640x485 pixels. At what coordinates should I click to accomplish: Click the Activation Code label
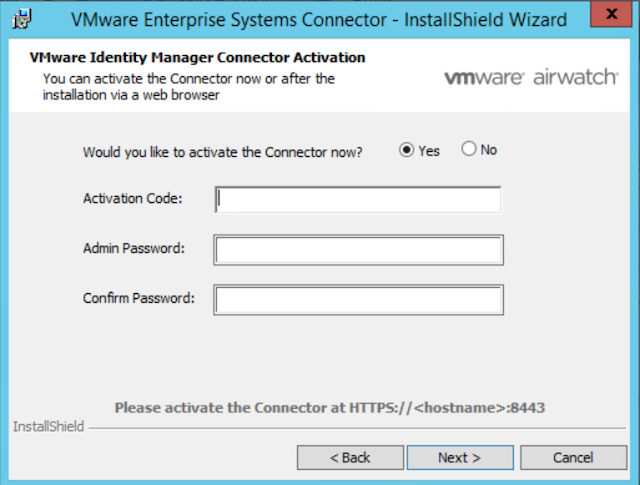(x=133, y=199)
